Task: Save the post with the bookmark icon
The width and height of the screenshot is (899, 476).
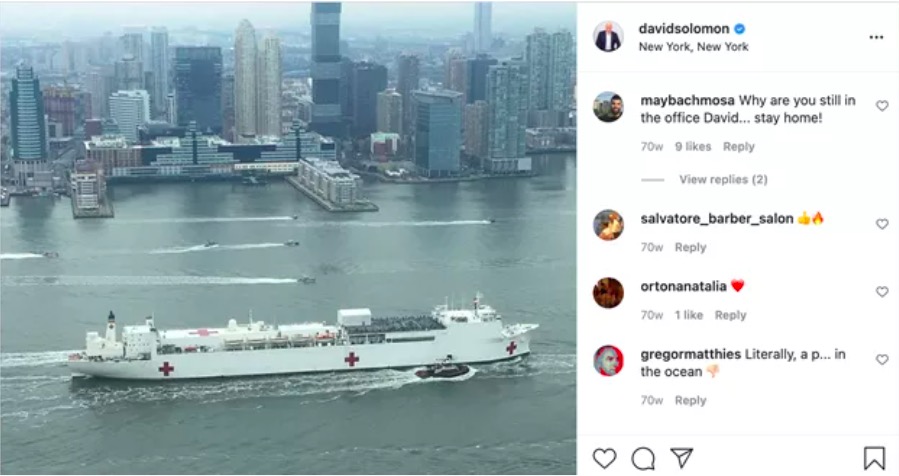Action: pyautogui.click(x=874, y=458)
